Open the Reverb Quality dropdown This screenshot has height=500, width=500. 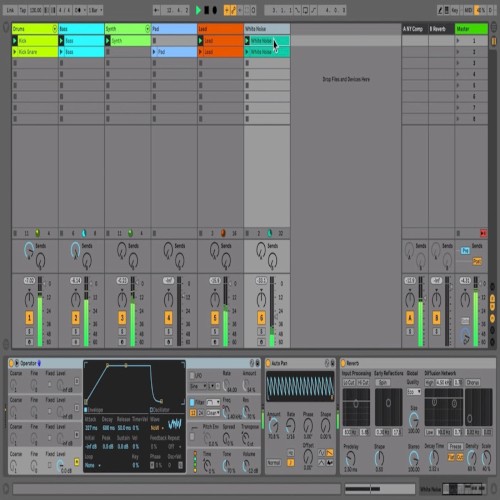coord(414,392)
